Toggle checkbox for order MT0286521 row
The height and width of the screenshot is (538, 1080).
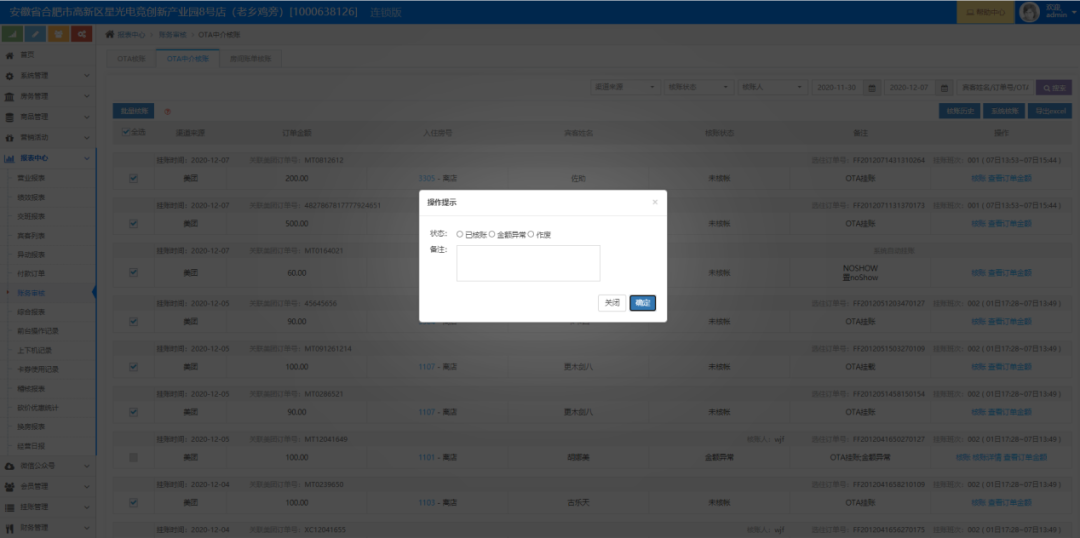(x=134, y=412)
